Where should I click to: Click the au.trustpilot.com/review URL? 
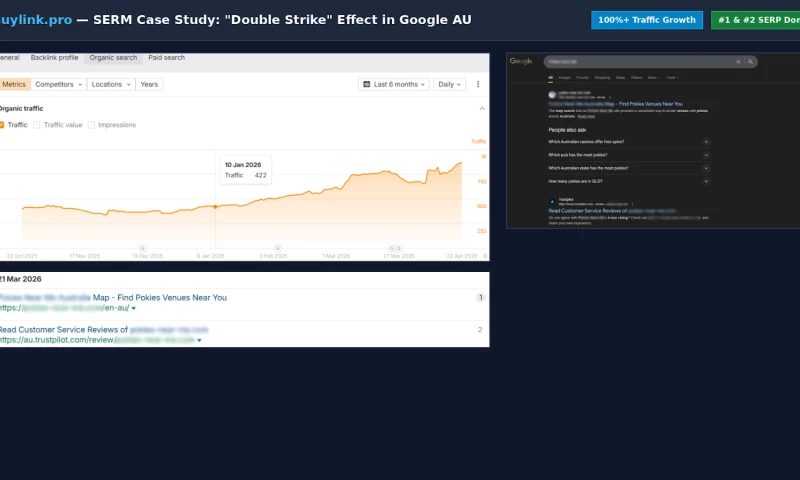(97, 340)
